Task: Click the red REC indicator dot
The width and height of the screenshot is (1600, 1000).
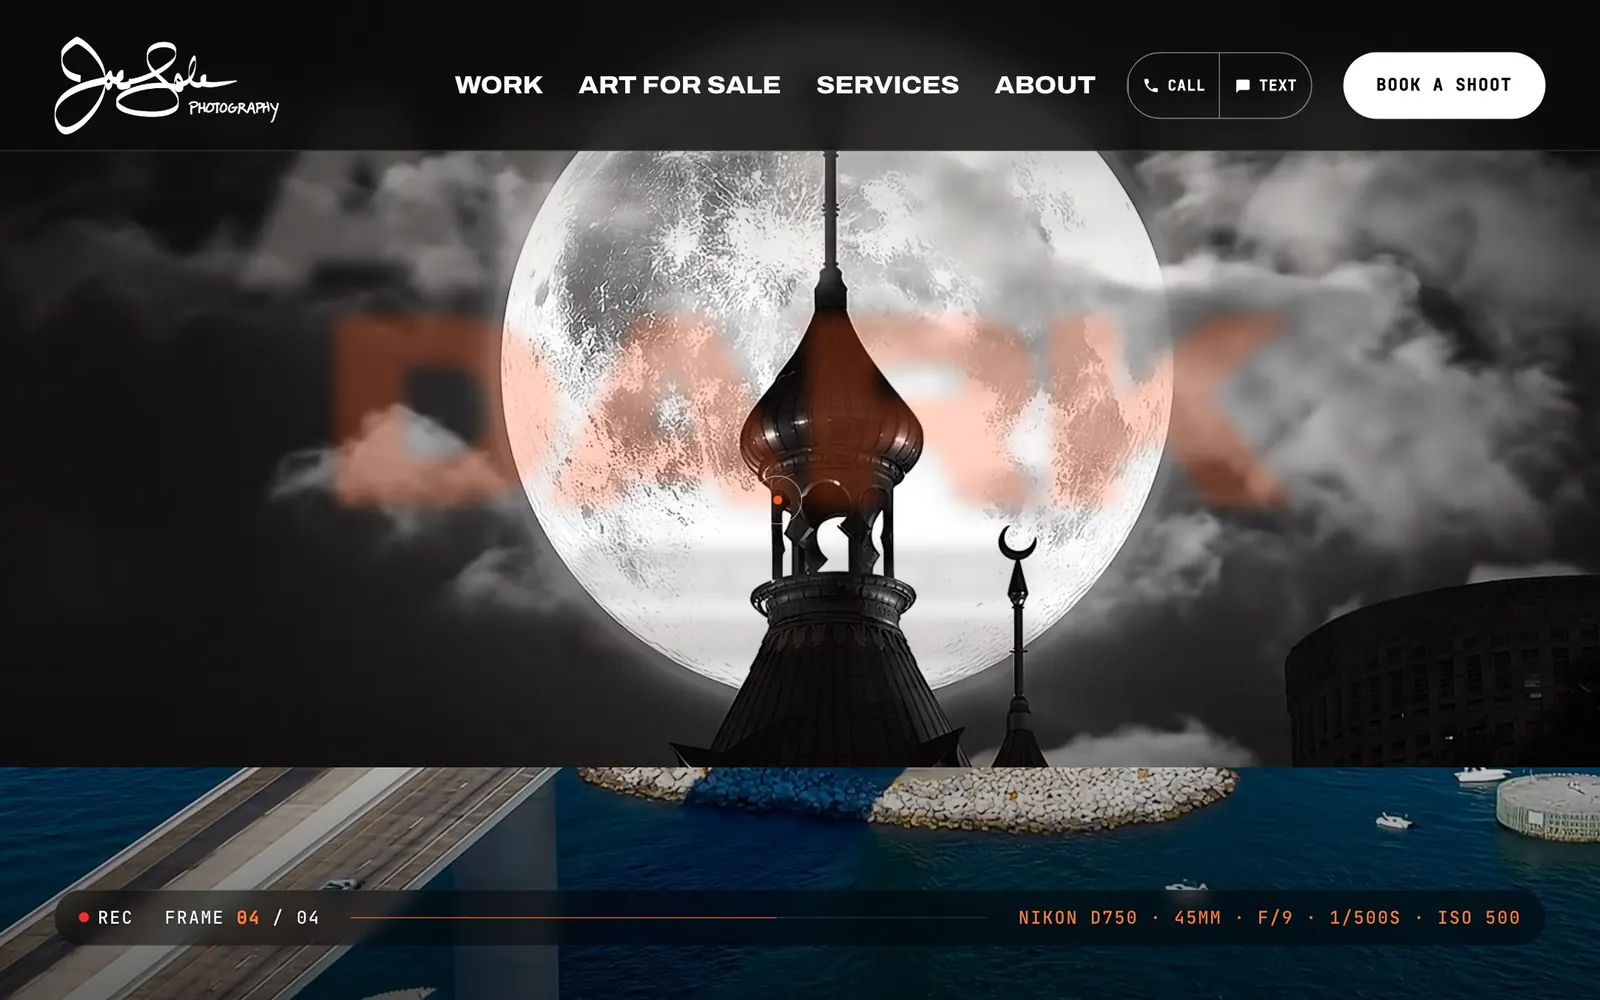Action: (84, 917)
